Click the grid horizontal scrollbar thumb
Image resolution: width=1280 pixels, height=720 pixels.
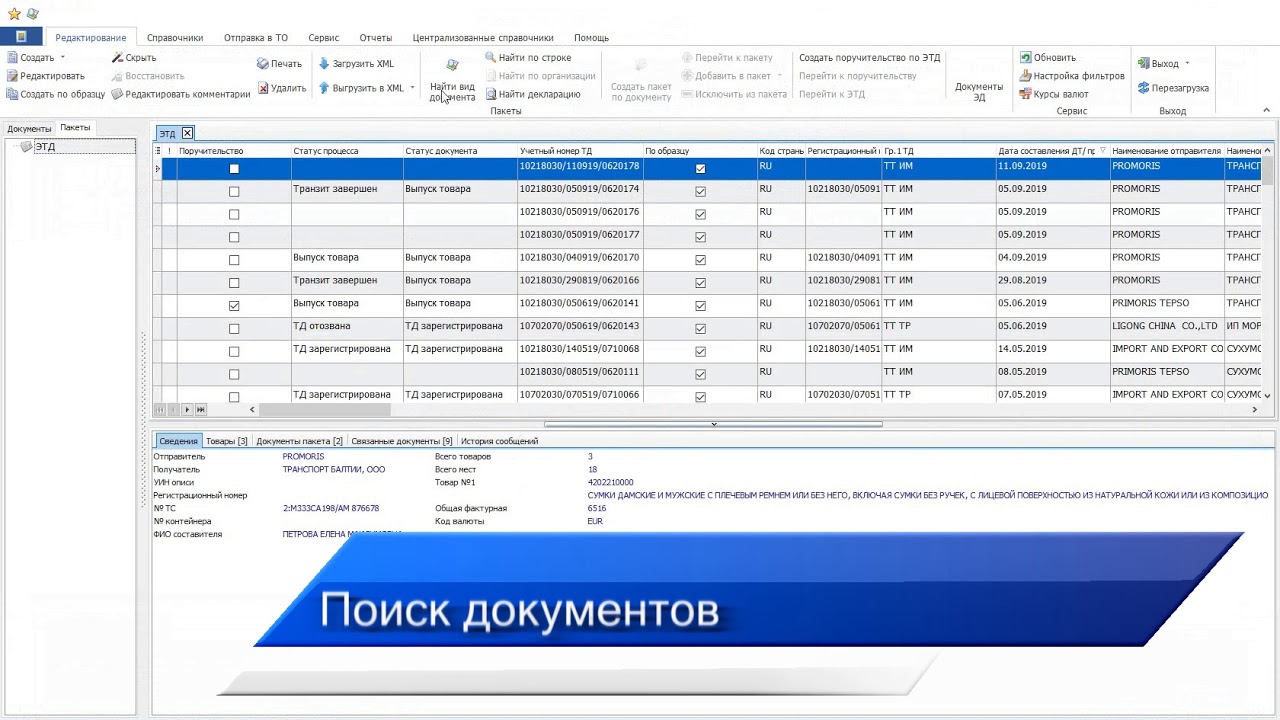pyautogui.click(x=325, y=409)
